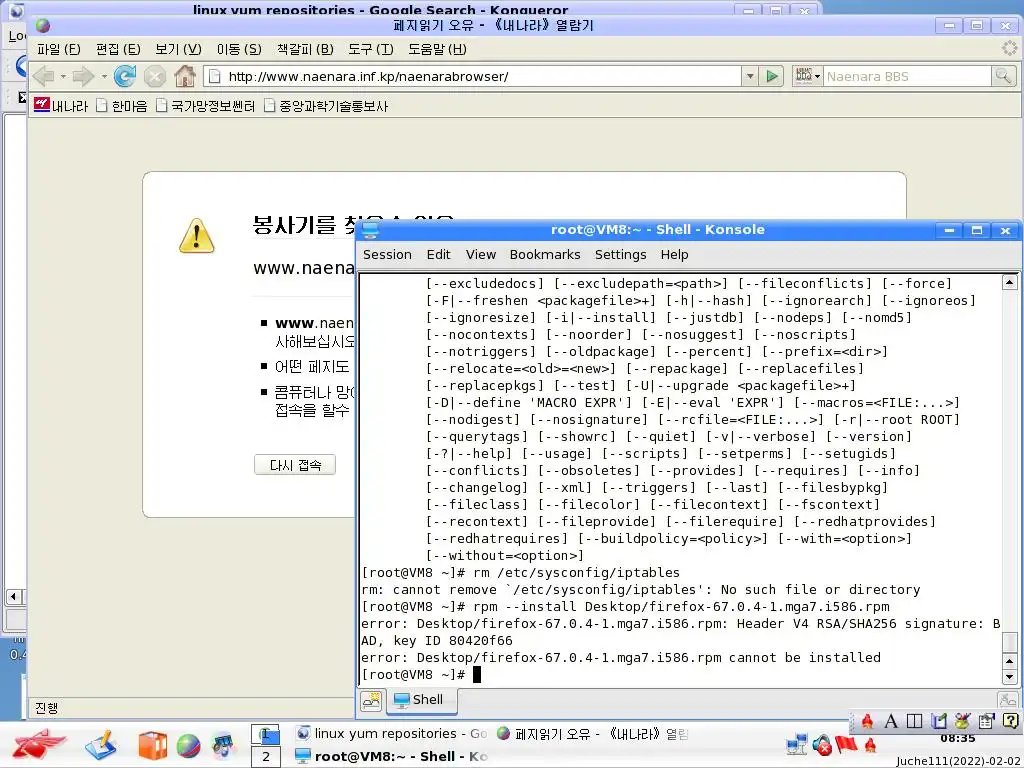Launch the orange office suite icon
The height and width of the screenshot is (768, 1024).
(x=152, y=746)
